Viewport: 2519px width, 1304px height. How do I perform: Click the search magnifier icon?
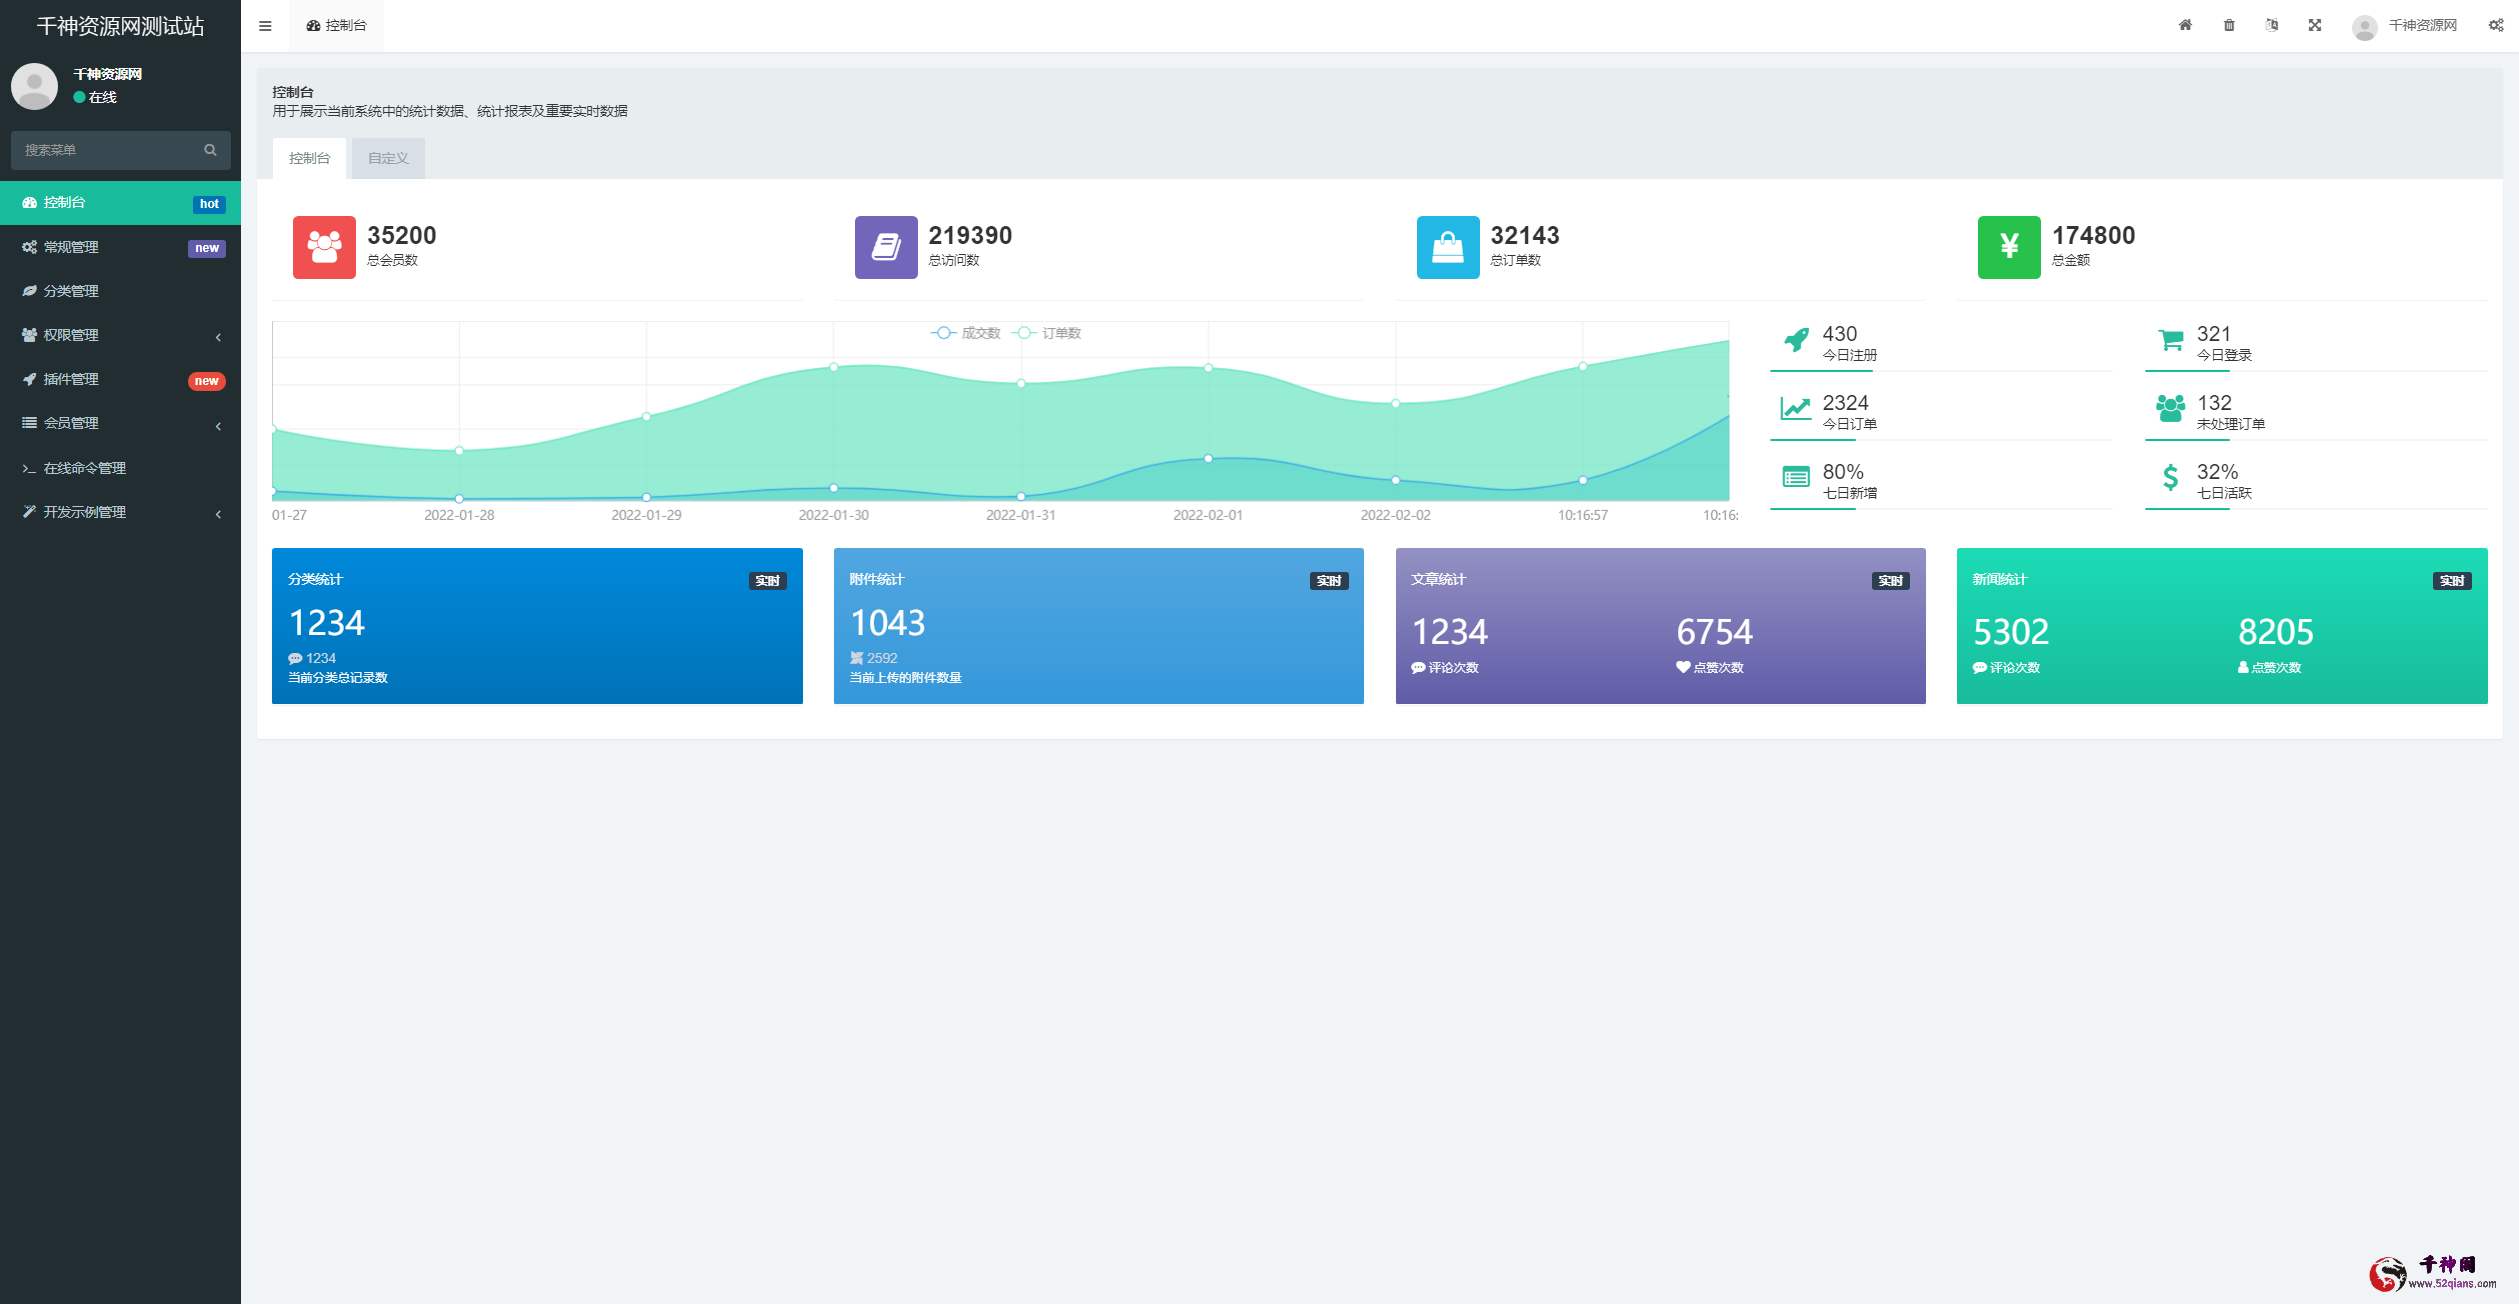pos(210,150)
